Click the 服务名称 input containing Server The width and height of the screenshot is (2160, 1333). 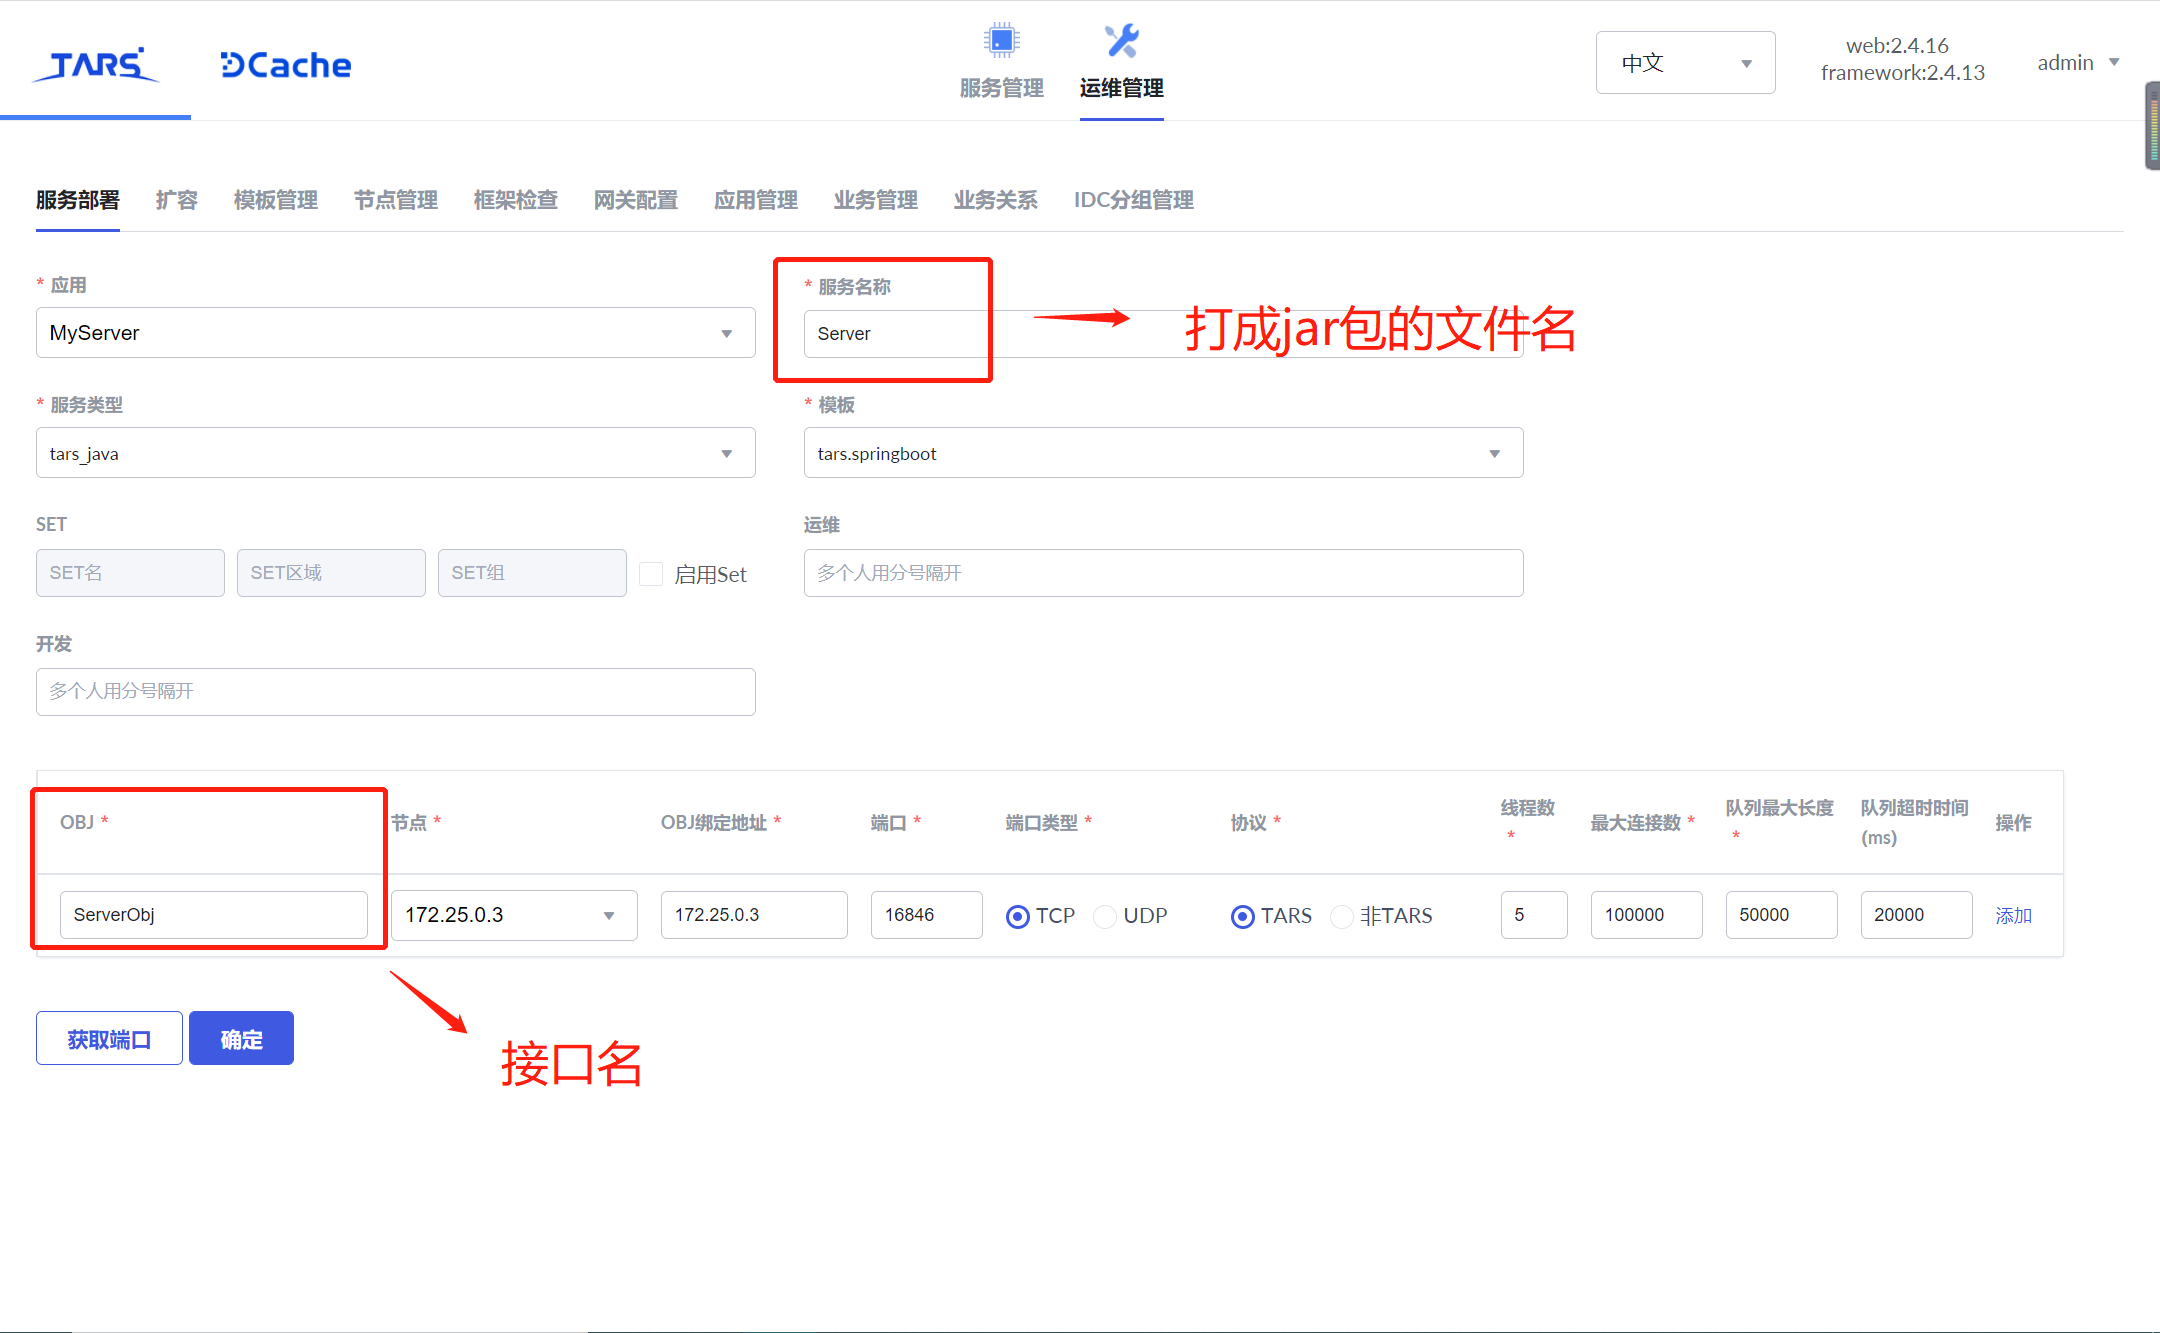pyautogui.click(x=897, y=333)
